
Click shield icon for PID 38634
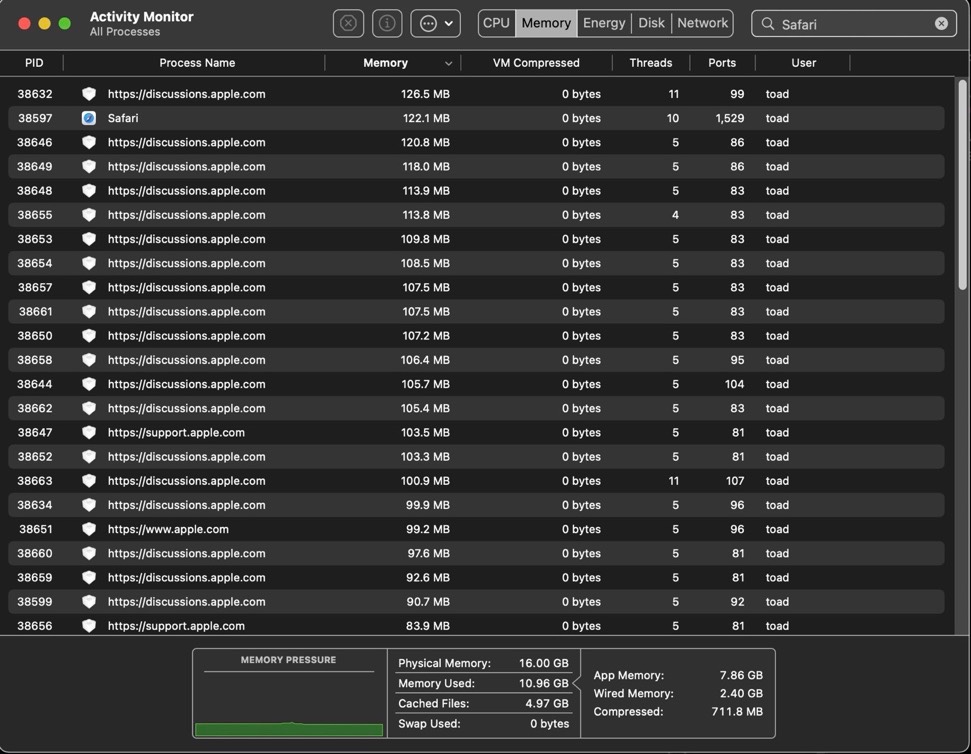click(89, 504)
